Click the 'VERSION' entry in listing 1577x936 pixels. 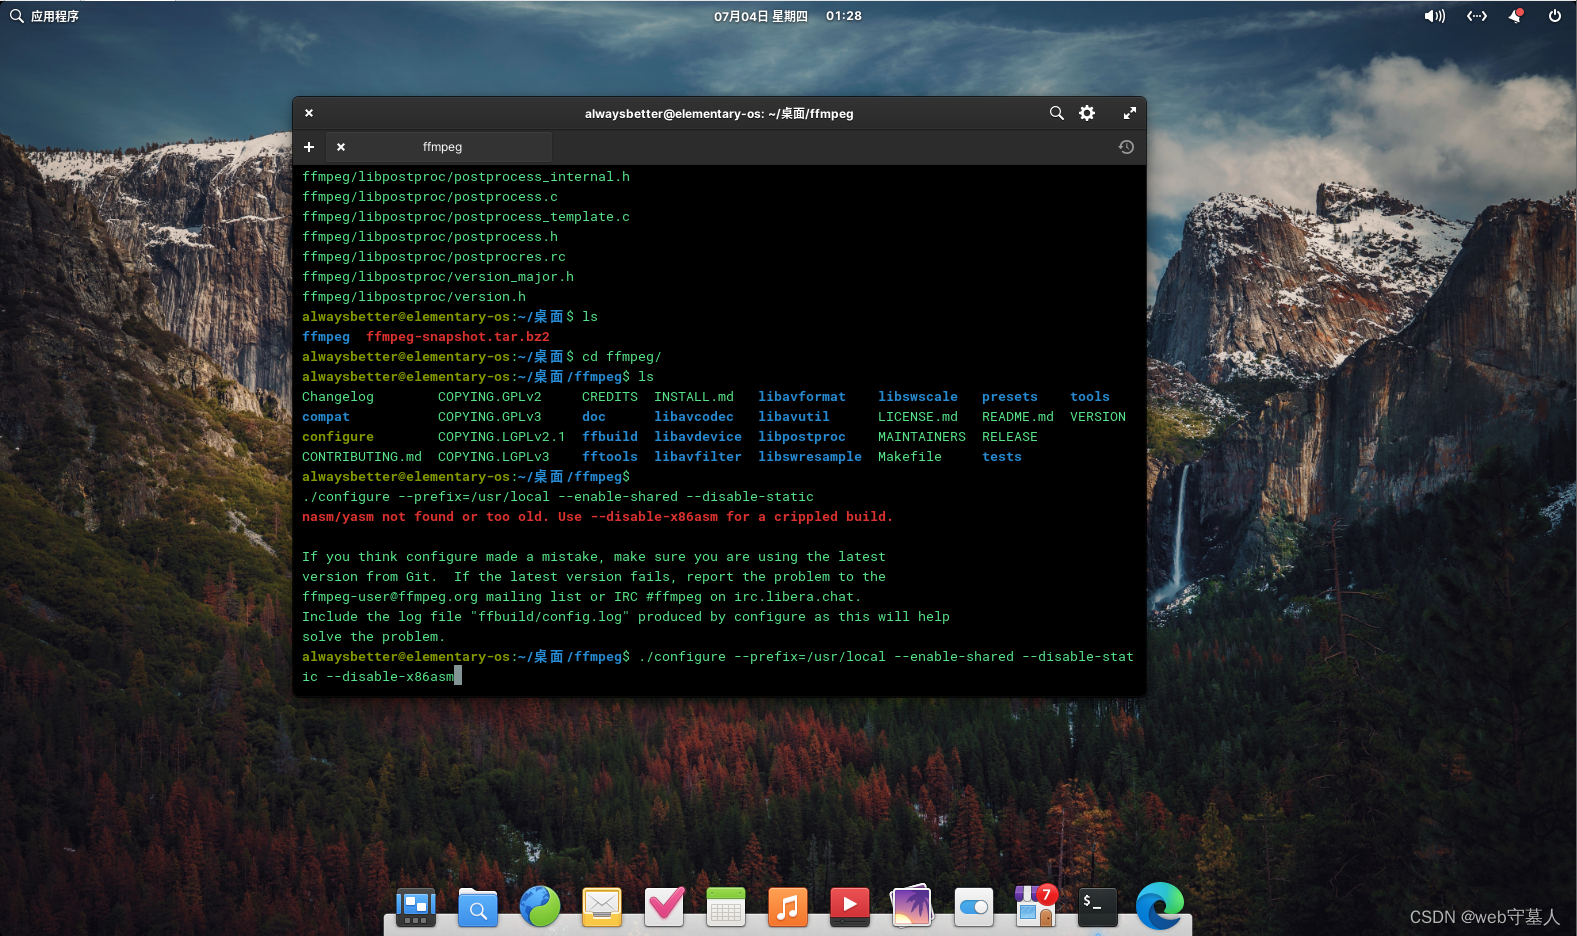(x=1098, y=417)
